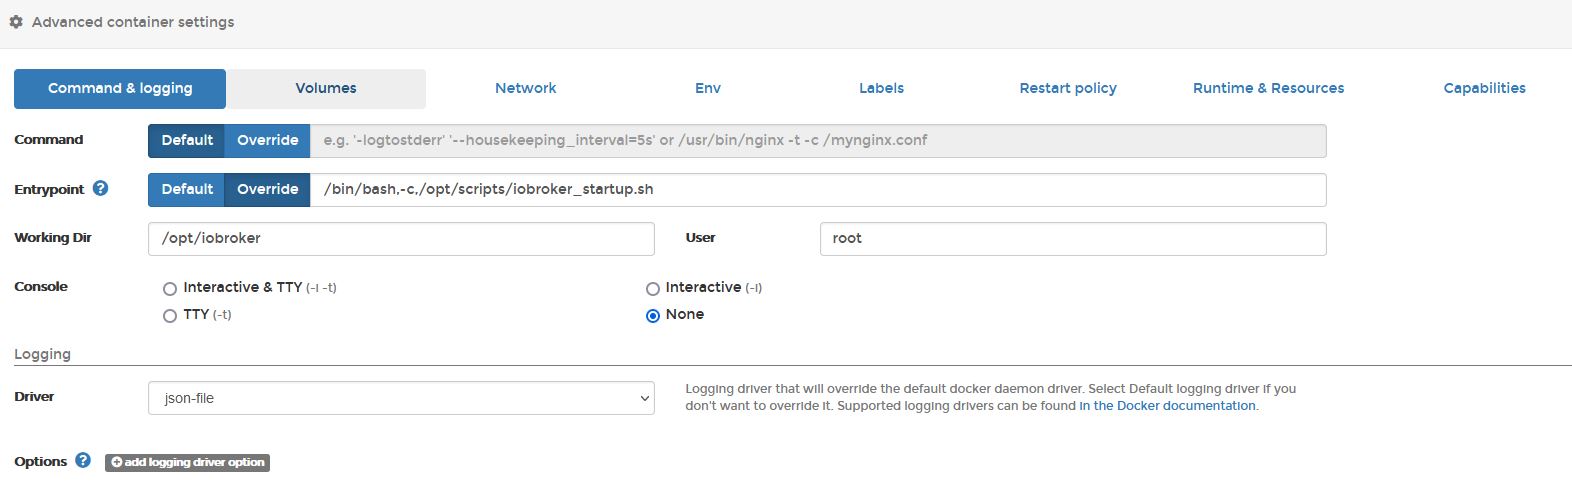
Task: Go to the Env tab
Action: (x=708, y=88)
